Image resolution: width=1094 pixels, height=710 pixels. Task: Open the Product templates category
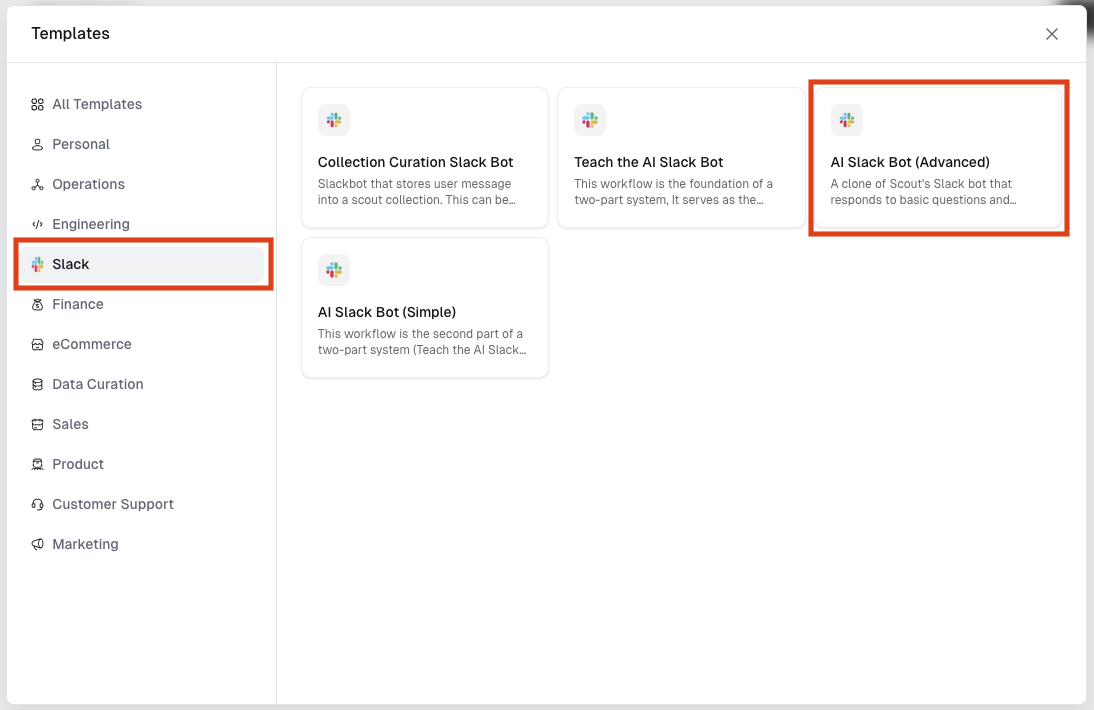click(x=78, y=464)
